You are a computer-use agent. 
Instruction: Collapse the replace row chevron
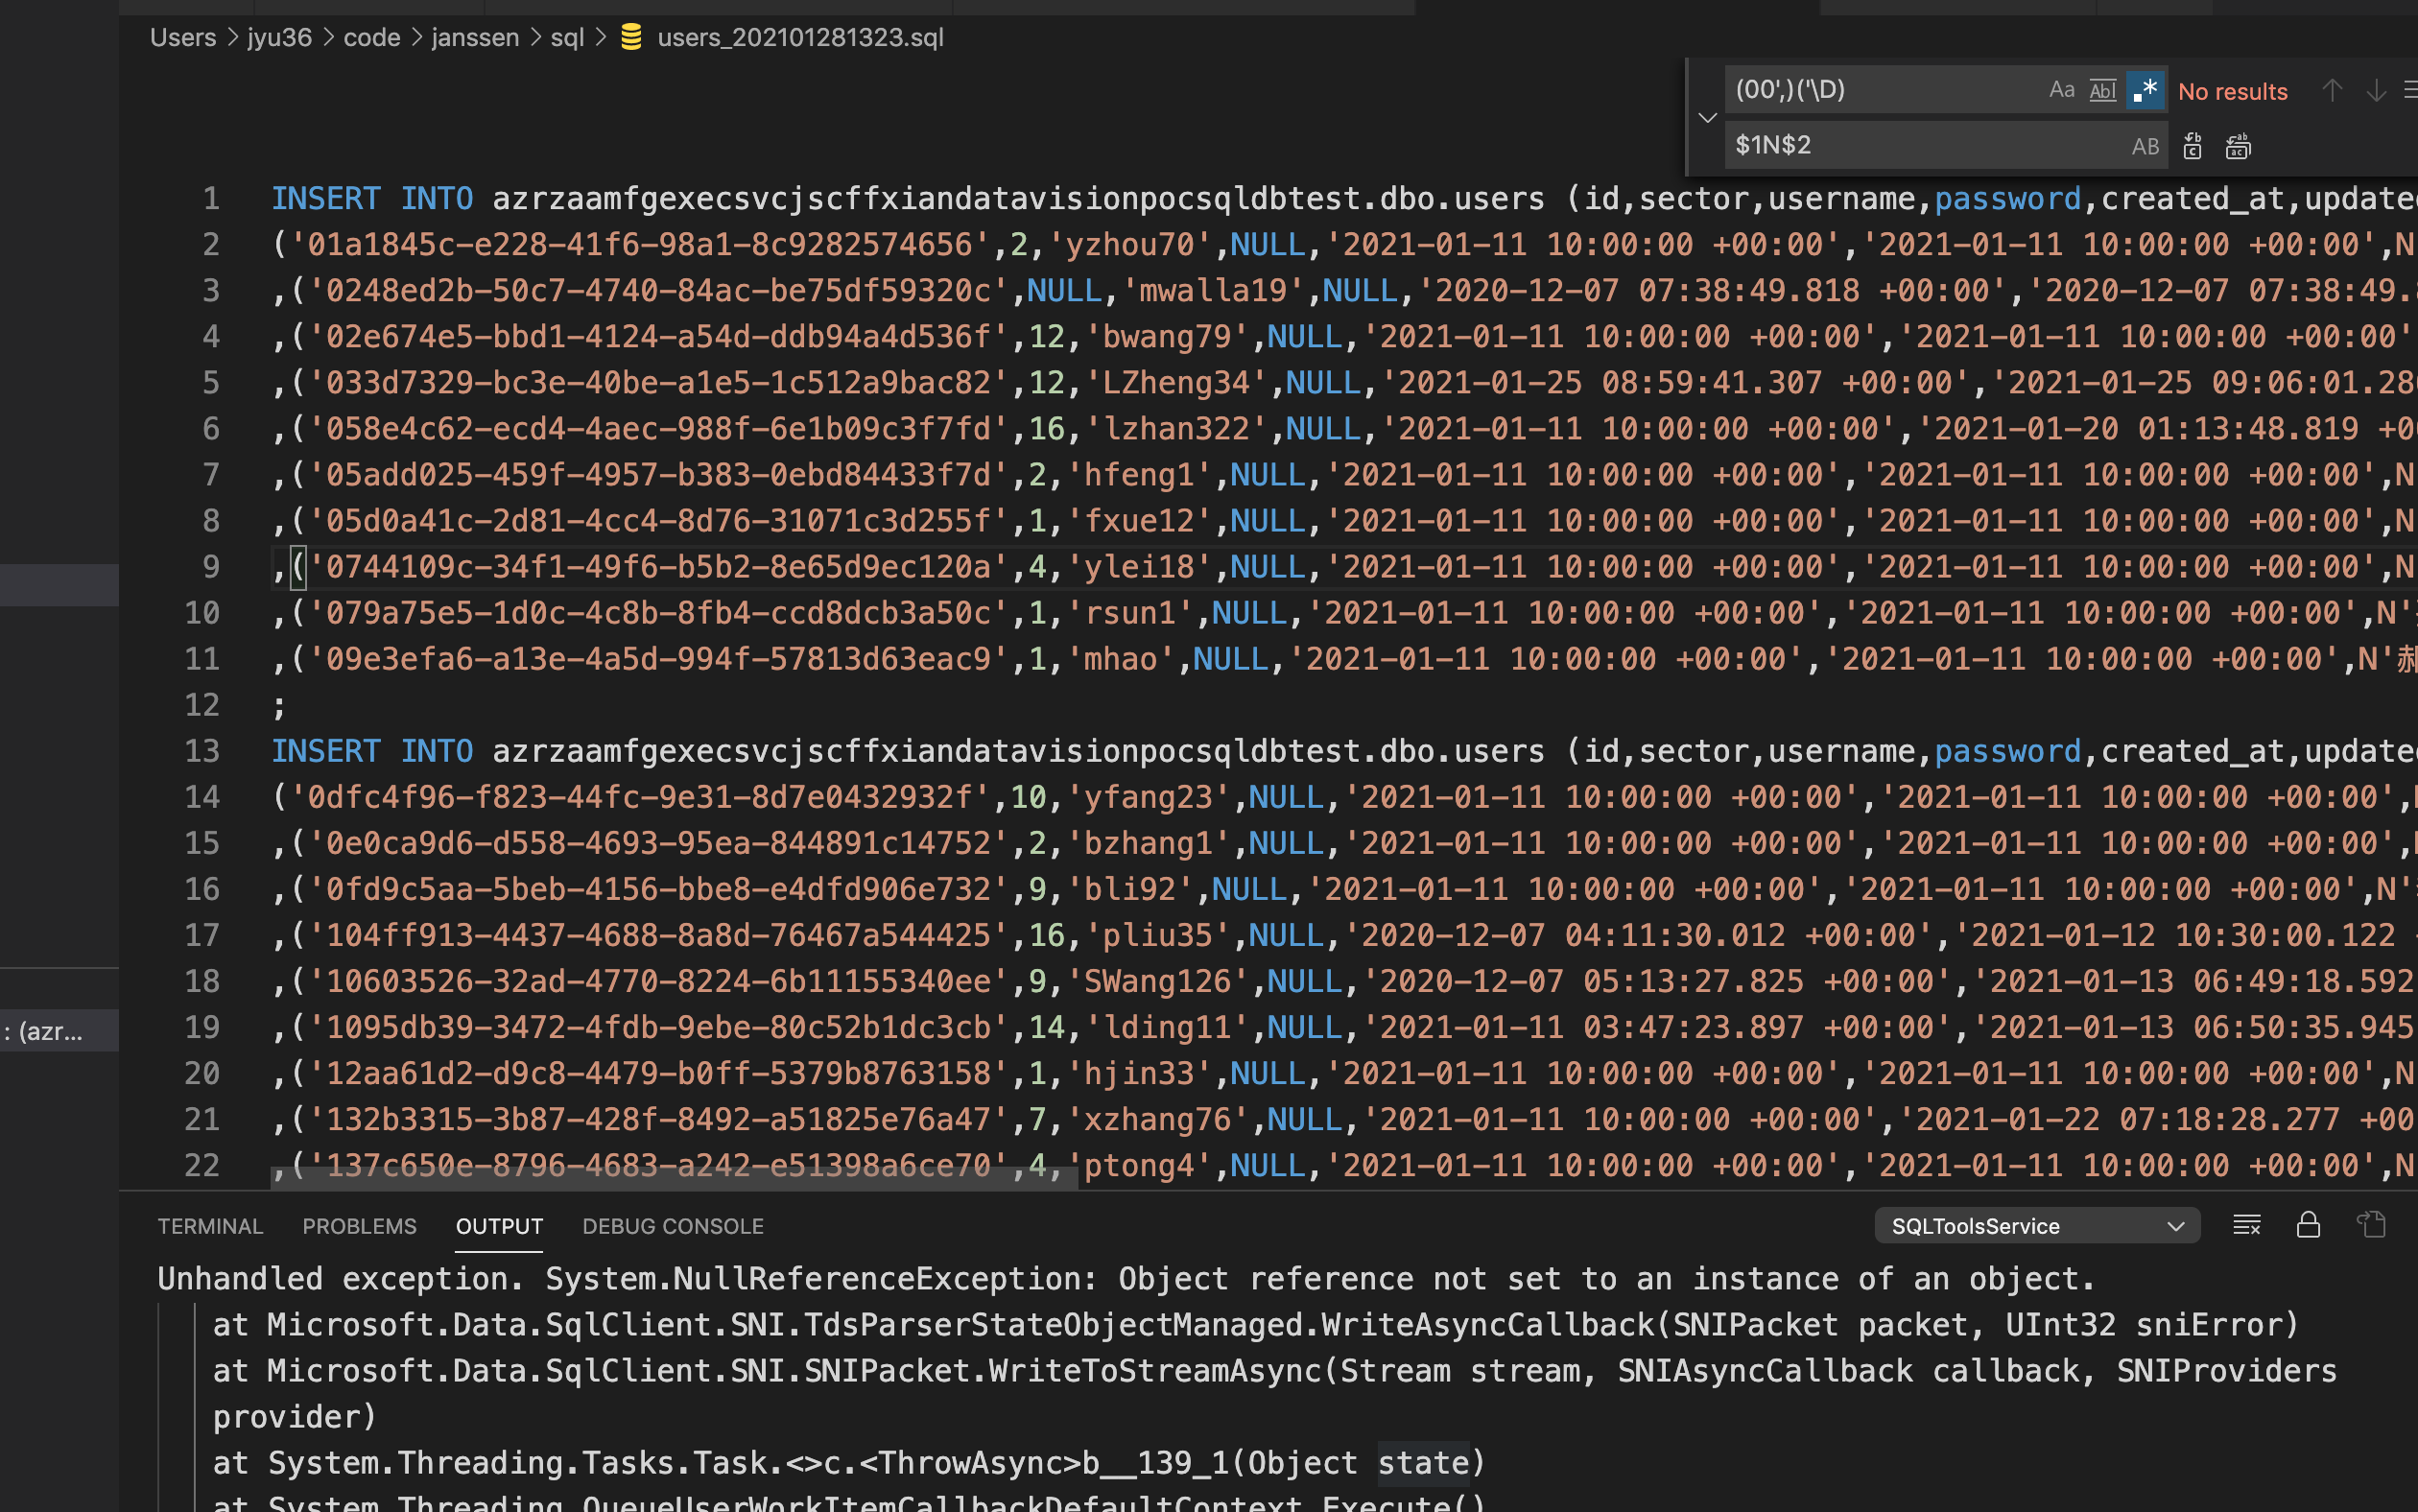pos(1707,118)
